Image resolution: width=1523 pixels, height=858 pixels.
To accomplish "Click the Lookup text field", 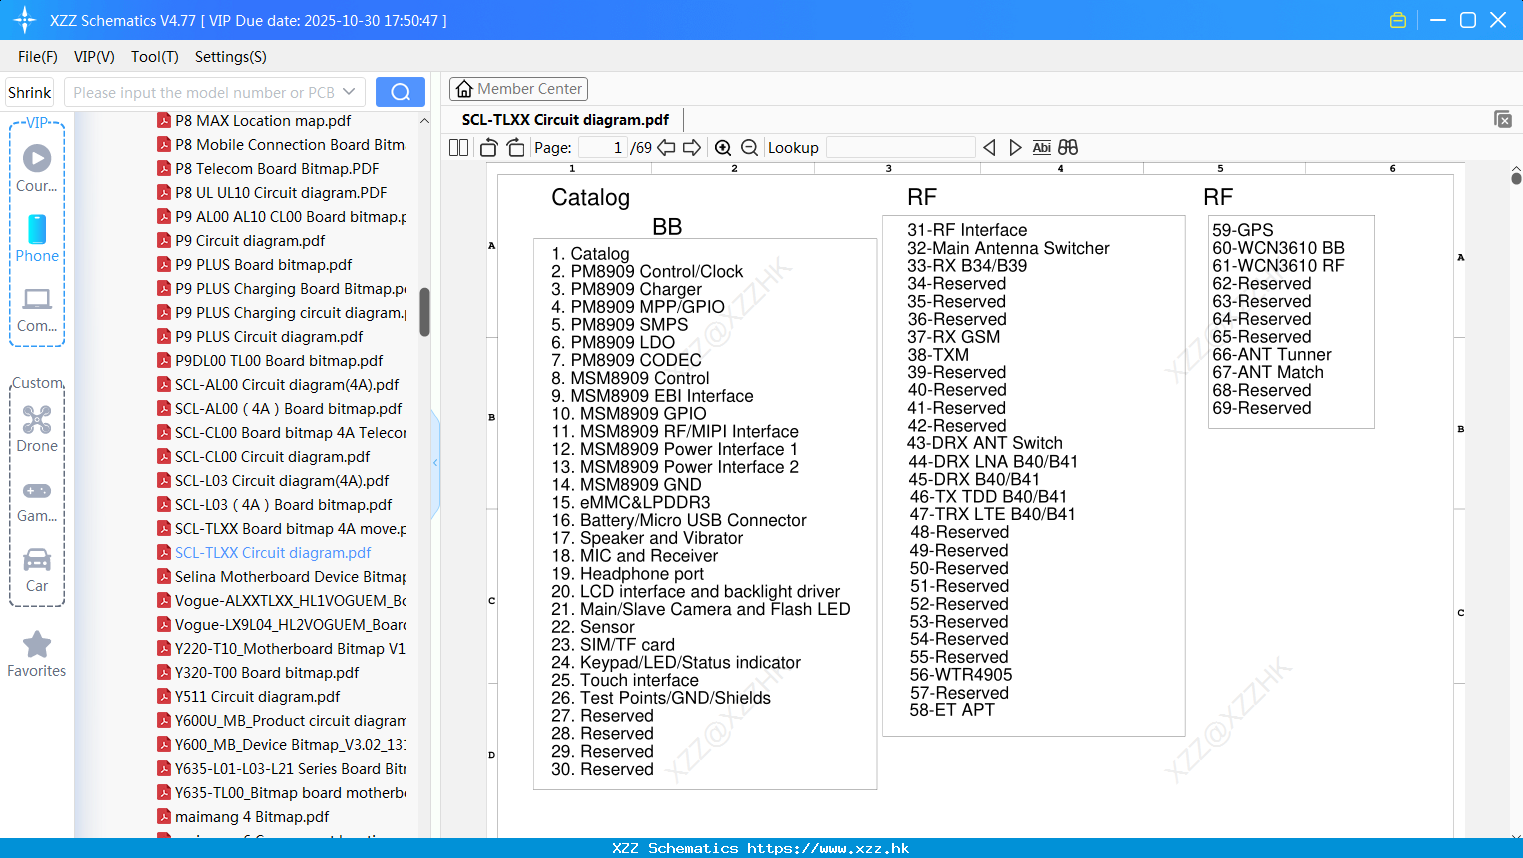I will click(900, 148).
